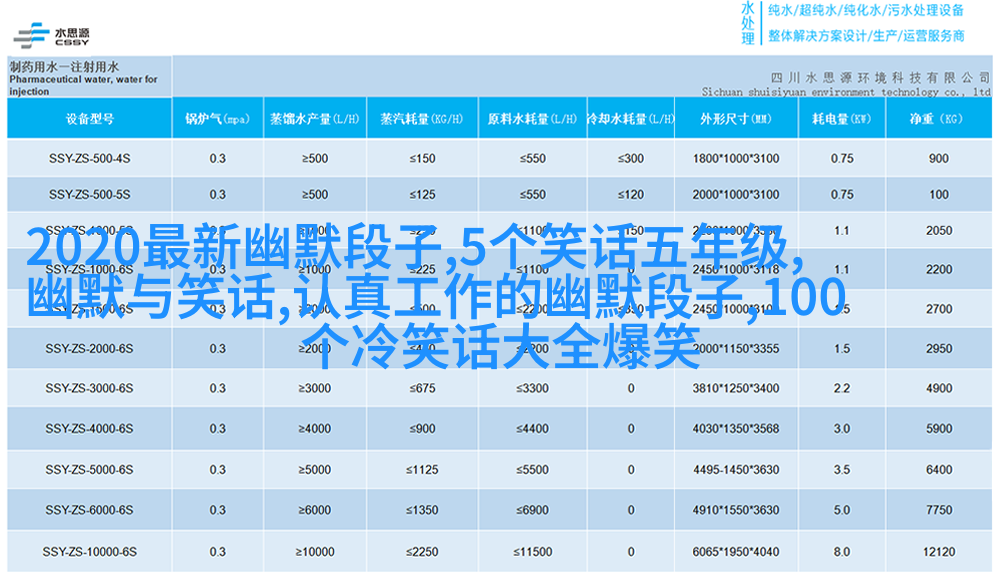Select the 锅炉压(mpa) column header

point(217,119)
